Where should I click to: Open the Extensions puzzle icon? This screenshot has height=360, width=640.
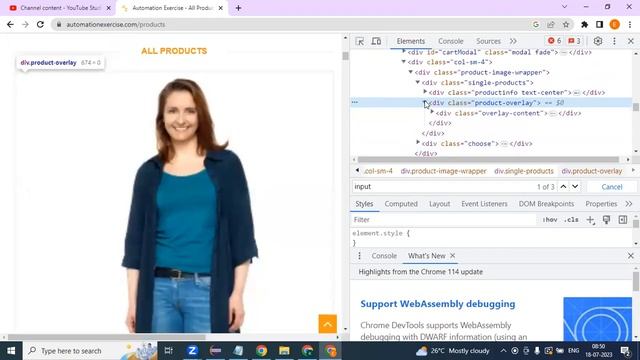coord(584,24)
